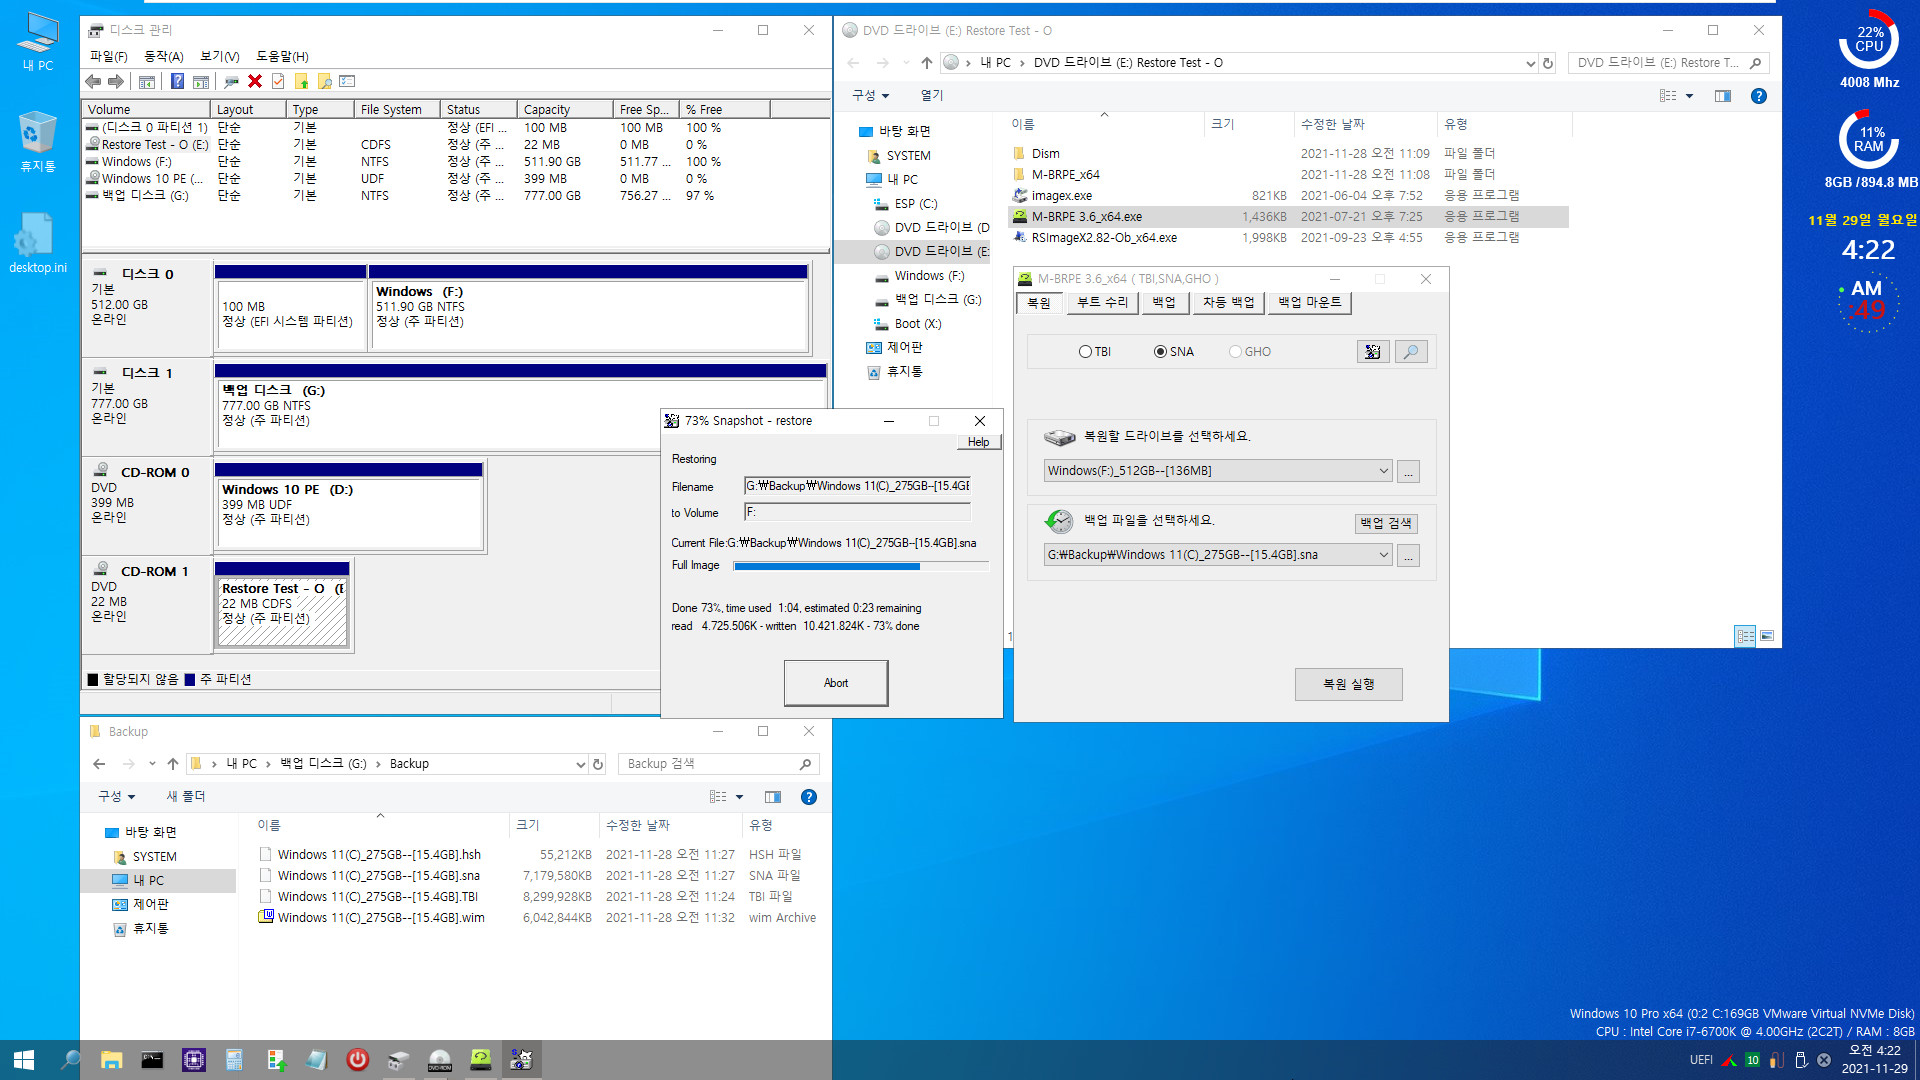The height and width of the screenshot is (1080, 1920).
Task: Expand the 구성 dropdown in Backup explorer
Action: coord(116,797)
